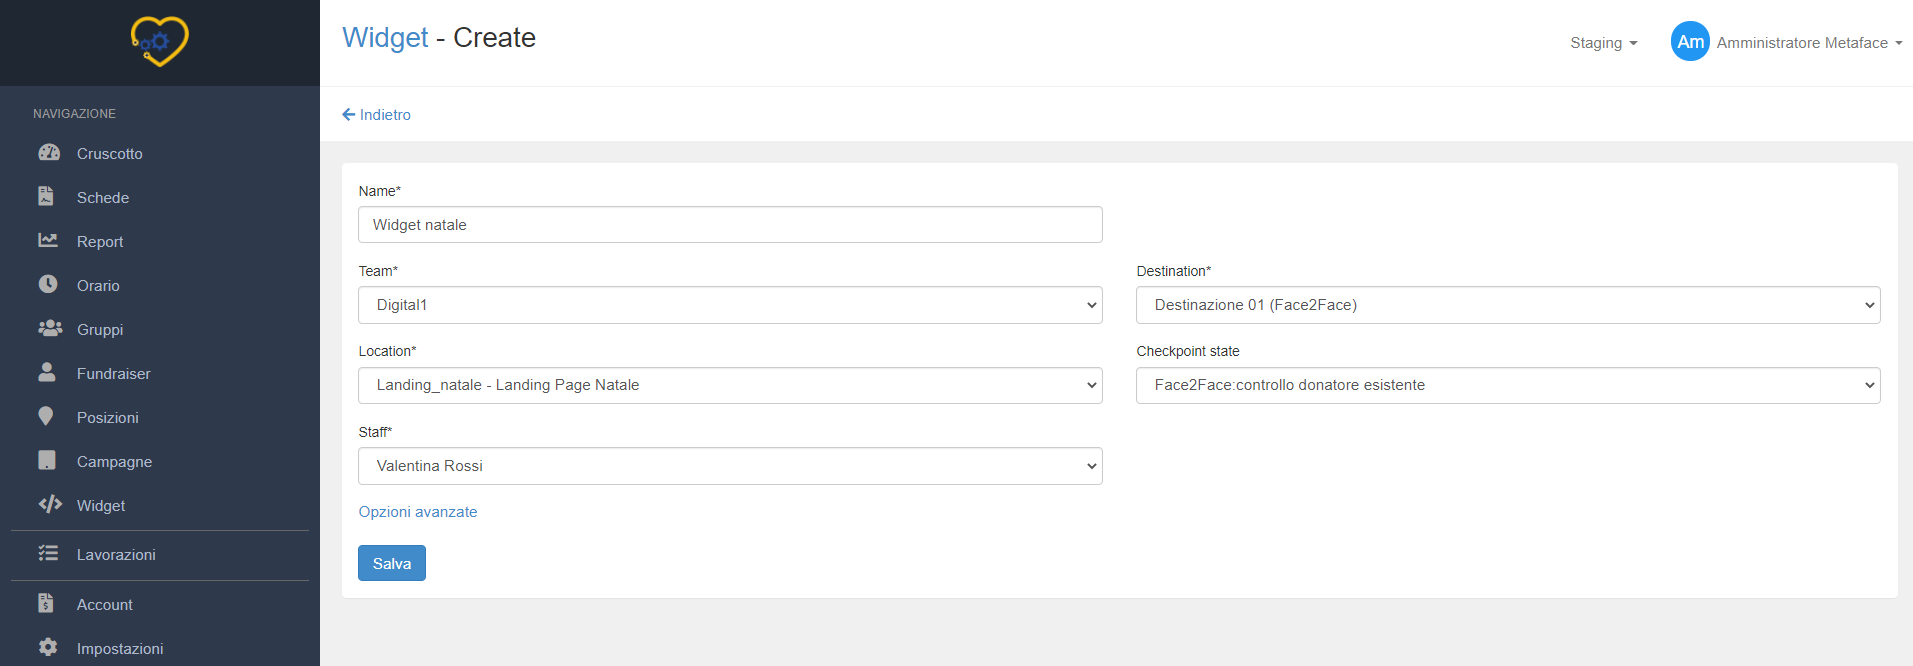Click the Cruscotto dashboard icon
Image resolution: width=1913 pixels, height=666 pixels.
[x=48, y=153]
